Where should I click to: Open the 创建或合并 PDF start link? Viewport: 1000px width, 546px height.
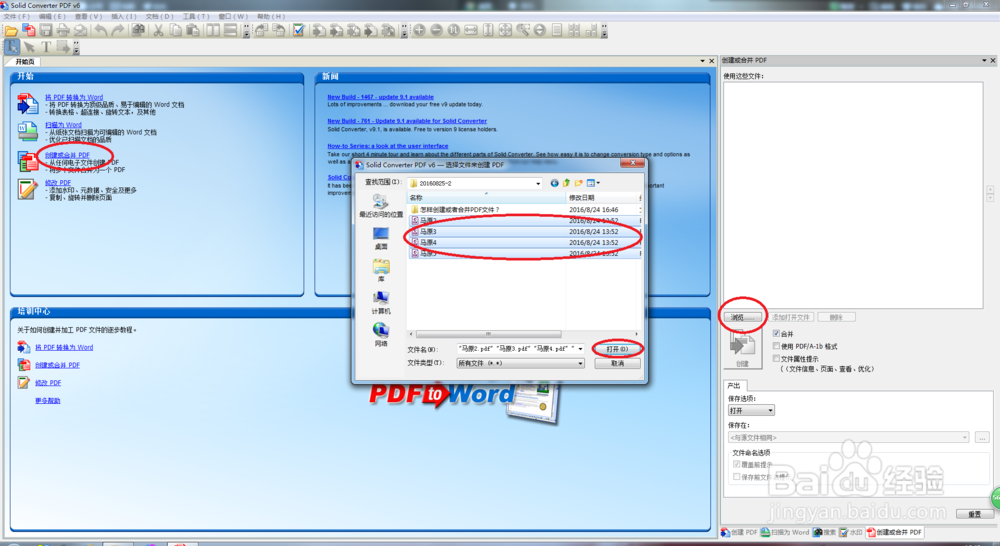67,155
